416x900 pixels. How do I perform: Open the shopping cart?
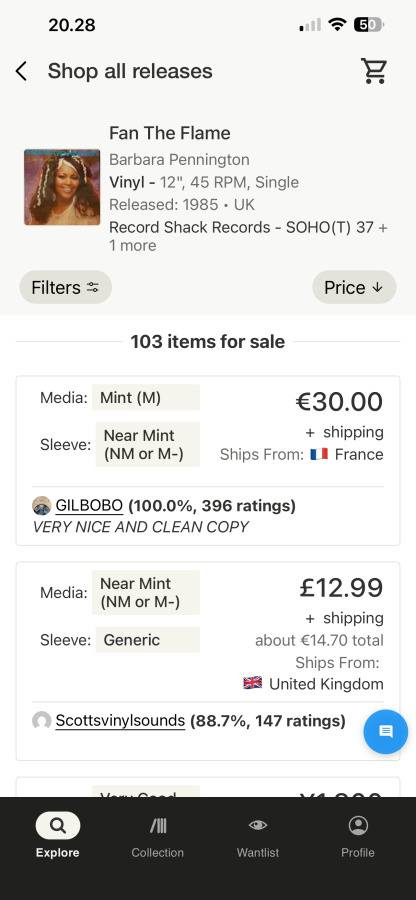pyautogui.click(x=374, y=71)
